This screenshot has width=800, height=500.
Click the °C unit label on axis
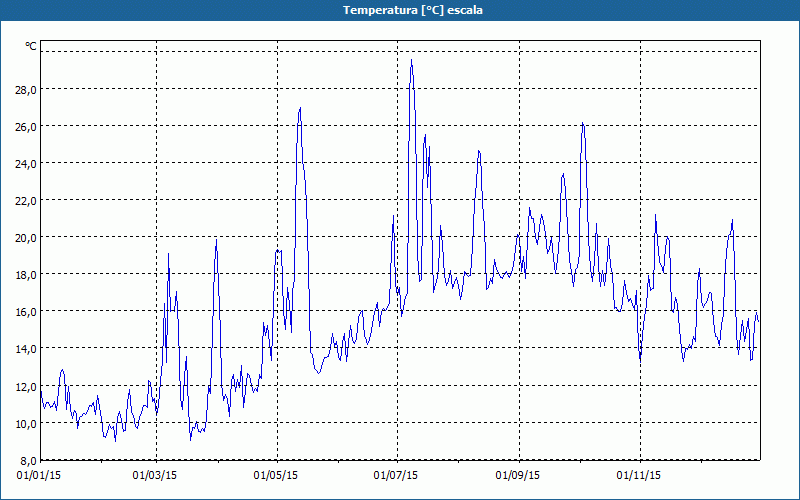coord(31,46)
